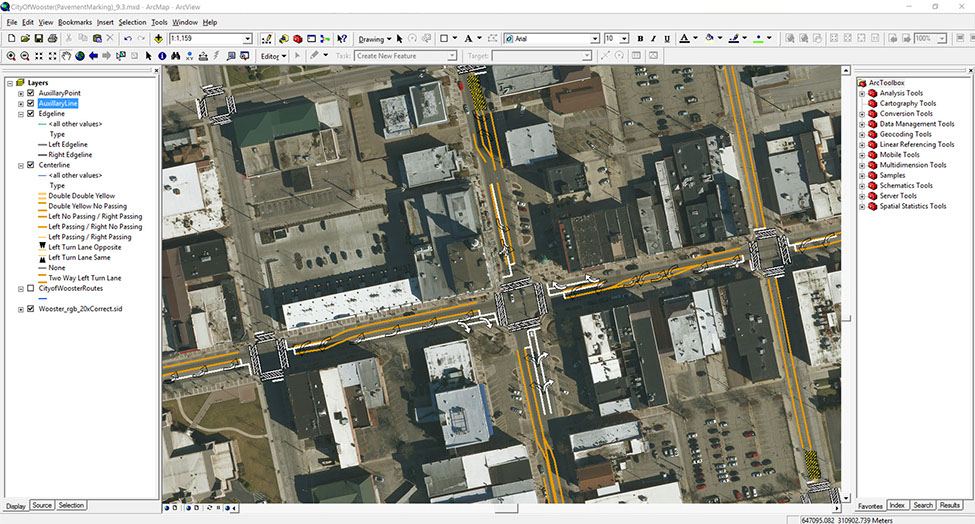Expand the AuxillaryPoint layer legend
This screenshot has width=975, height=524.
(x=21, y=93)
